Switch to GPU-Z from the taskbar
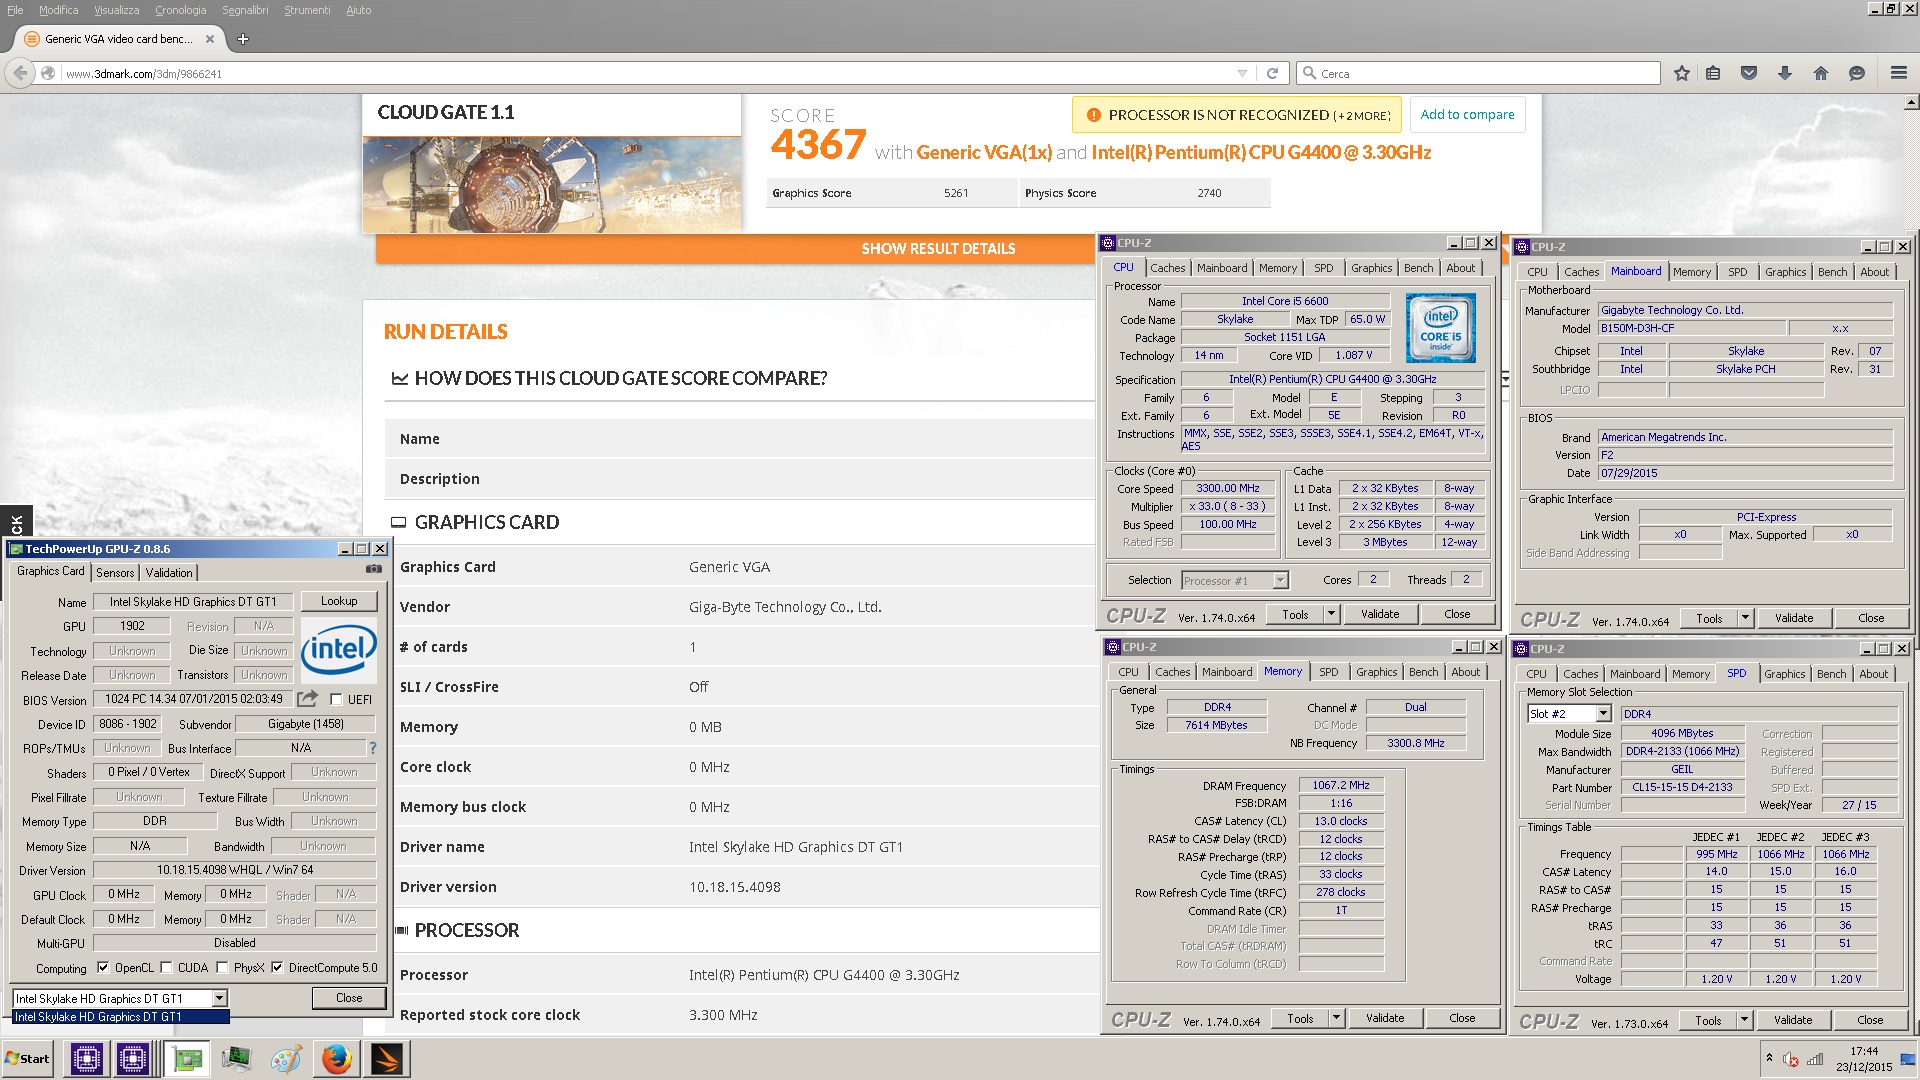Screen dimensions: 1920x1080 [186, 1058]
